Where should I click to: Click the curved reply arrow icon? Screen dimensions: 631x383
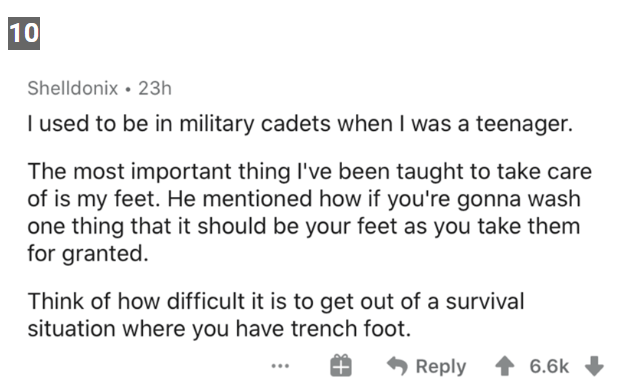(397, 366)
